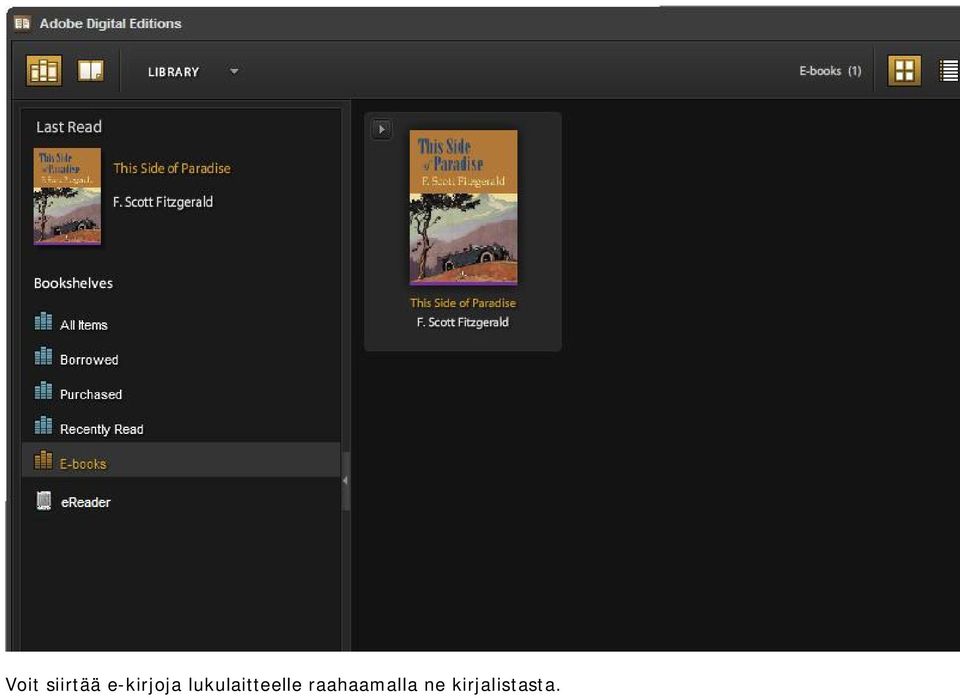
Task: Collapse the left panel with splitter arrow
Action: tap(345, 481)
